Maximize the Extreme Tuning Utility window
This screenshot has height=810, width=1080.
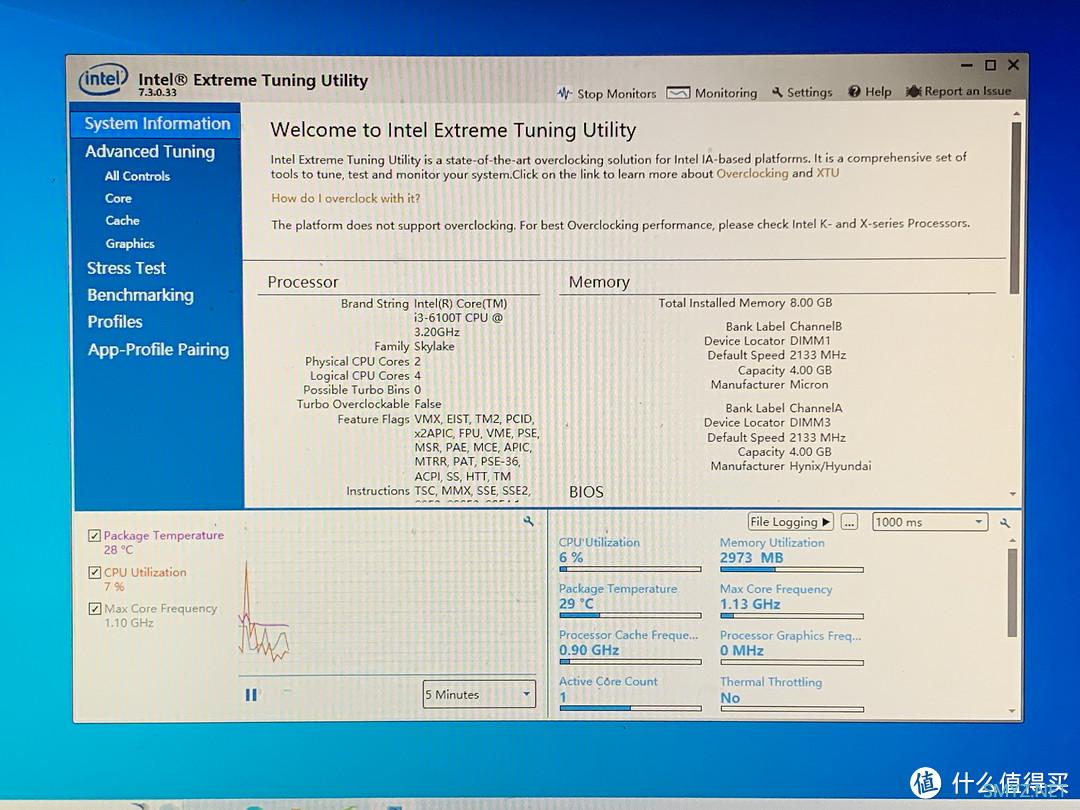click(x=990, y=65)
